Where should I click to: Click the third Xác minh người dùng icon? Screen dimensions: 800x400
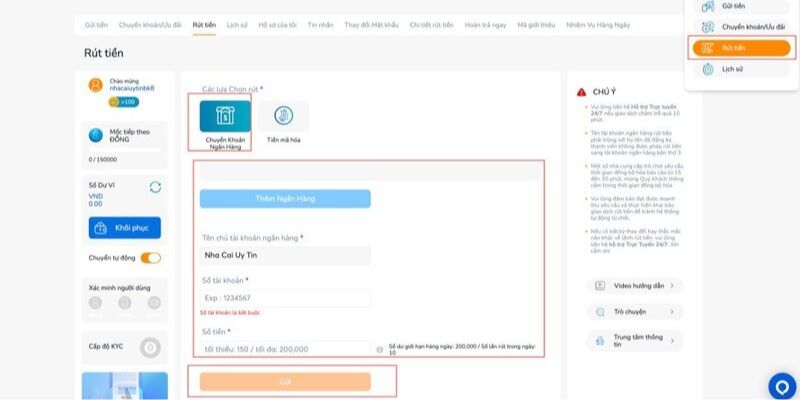[154, 303]
